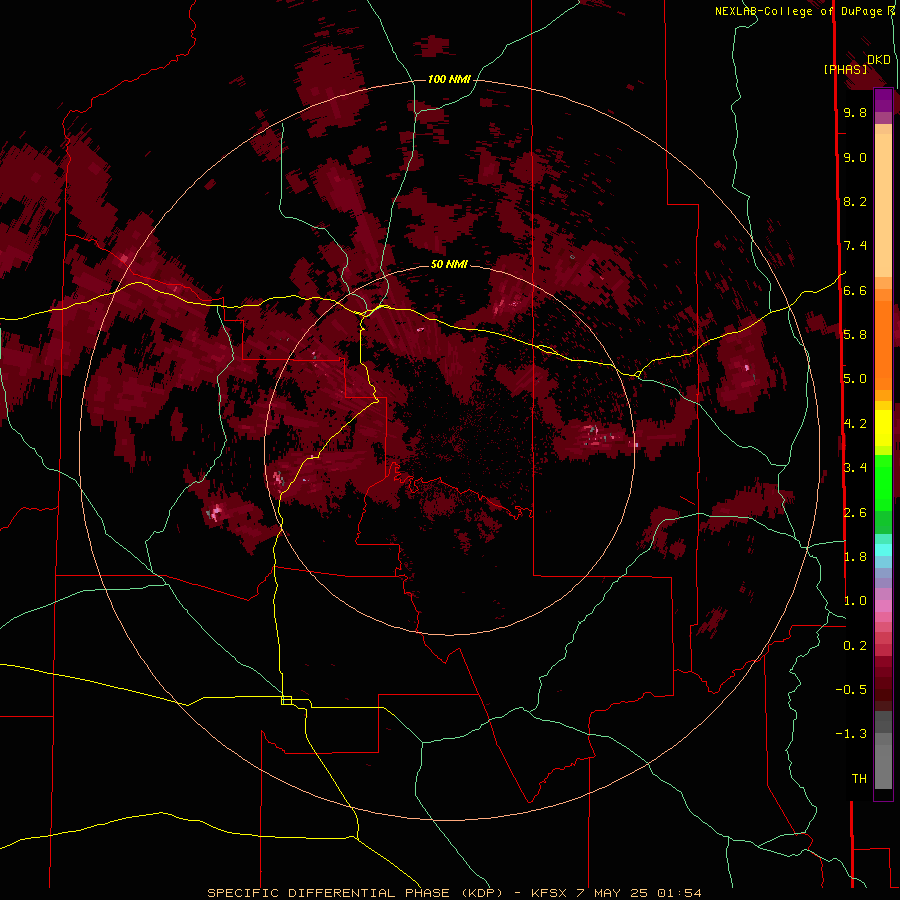The image size is (900, 900).
Task: Select the 5.0 scale value
Action: click(x=855, y=379)
